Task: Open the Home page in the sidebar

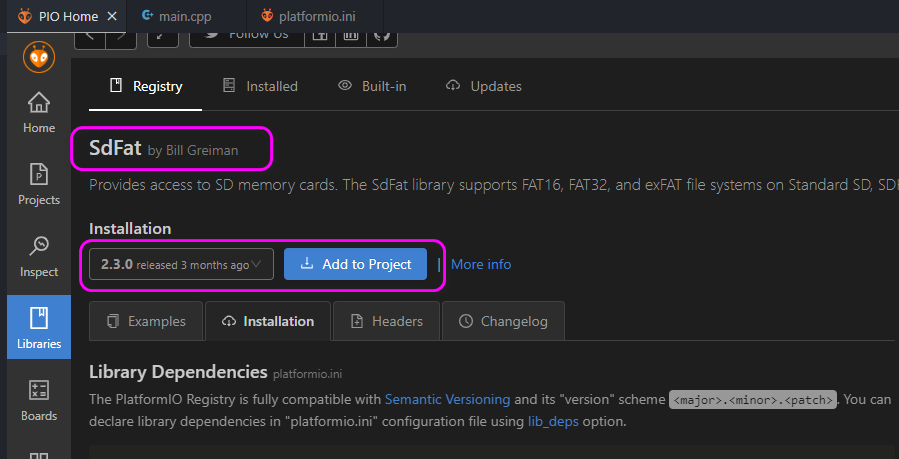Action: point(39,113)
